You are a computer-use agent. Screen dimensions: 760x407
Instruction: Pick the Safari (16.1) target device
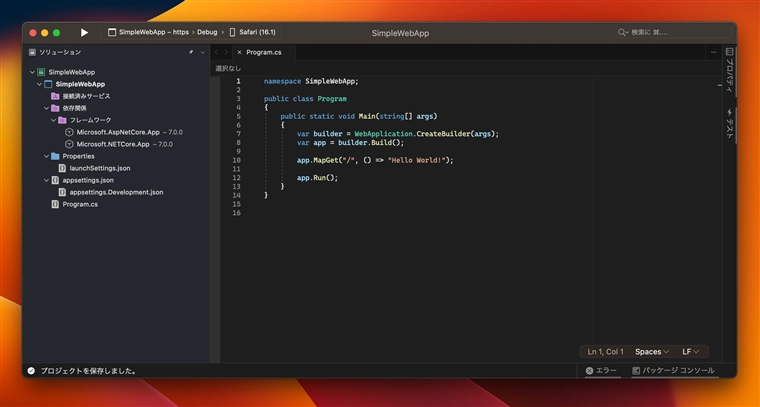(253, 32)
